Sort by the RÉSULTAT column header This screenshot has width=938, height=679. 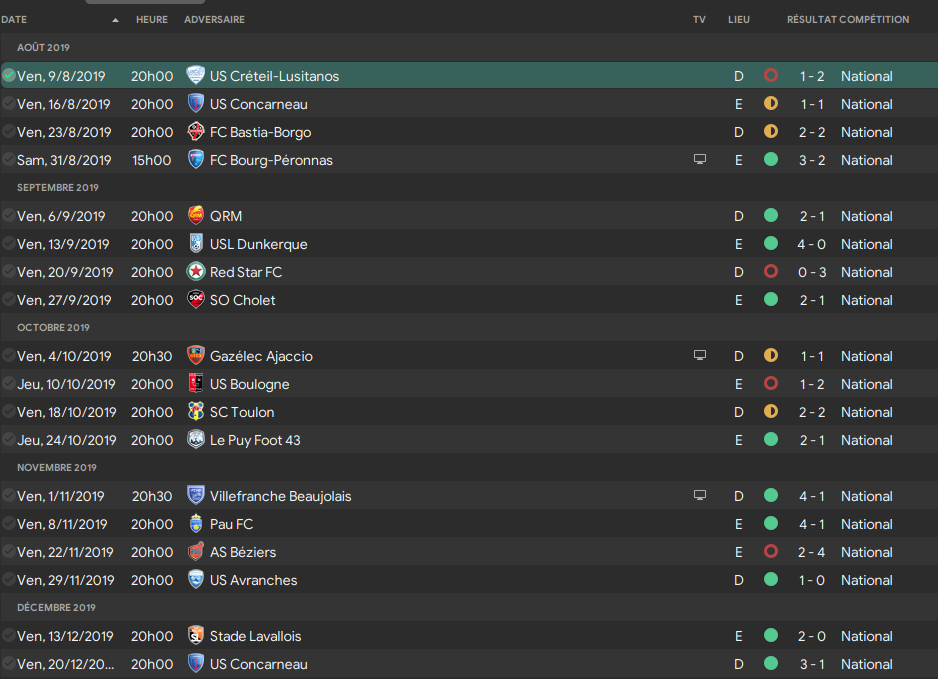pos(811,20)
